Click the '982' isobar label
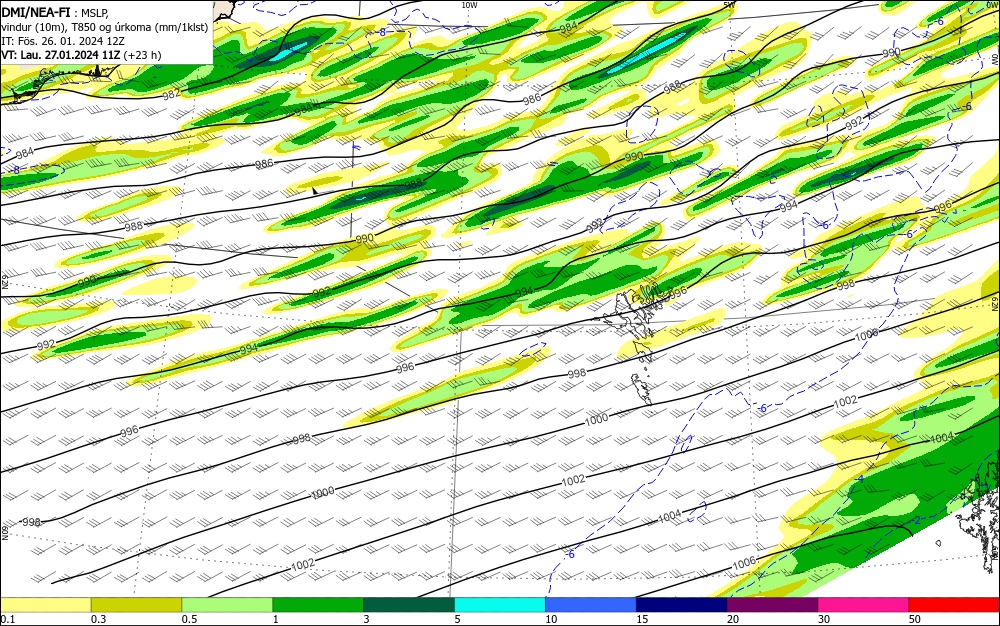Screen dimensions: 1000x626 click(x=171, y=94)
